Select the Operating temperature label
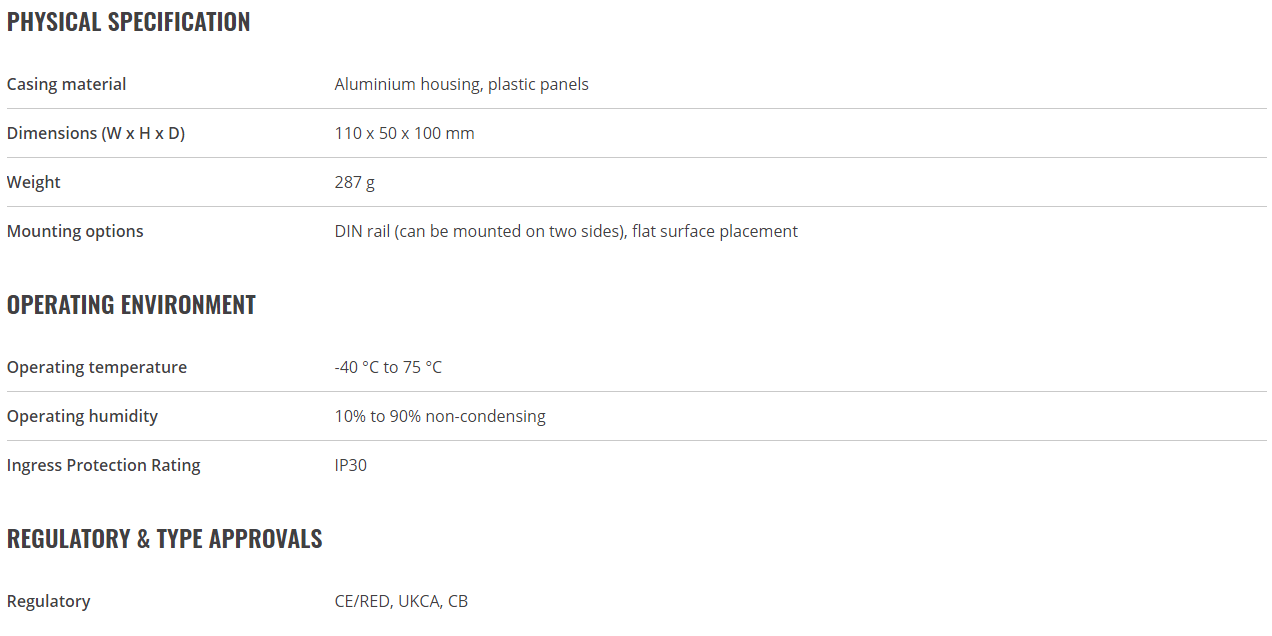 click(x=96, y=367)
